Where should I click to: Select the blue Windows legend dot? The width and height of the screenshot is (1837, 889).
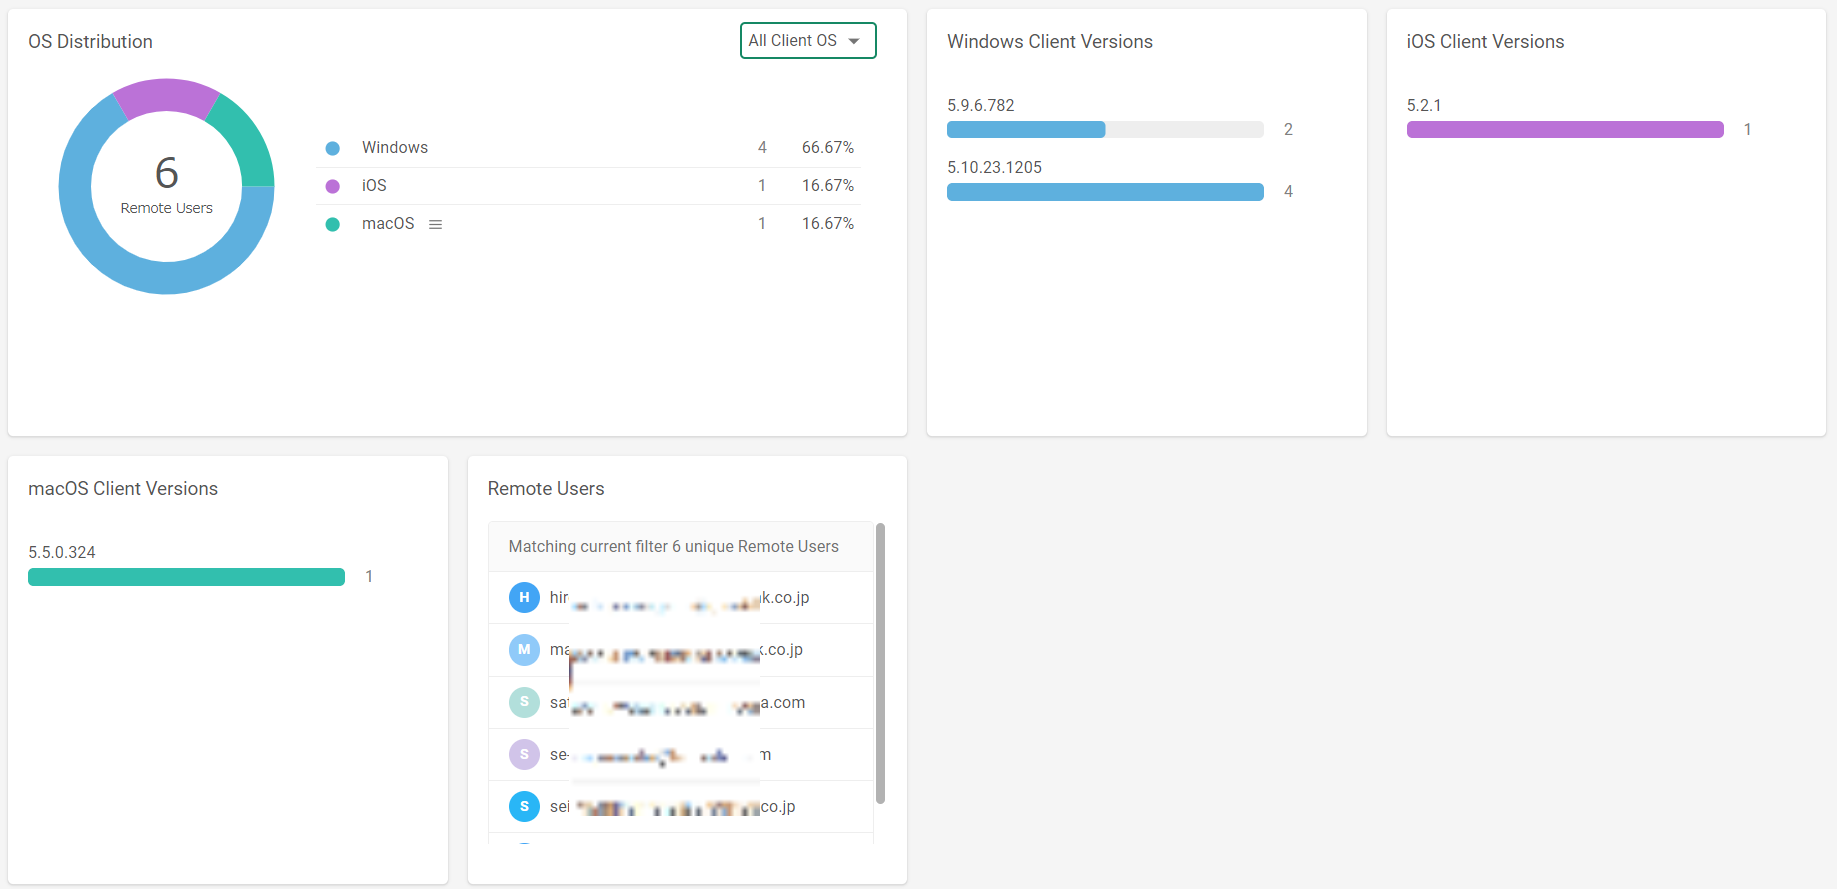[x=333, y=148]
